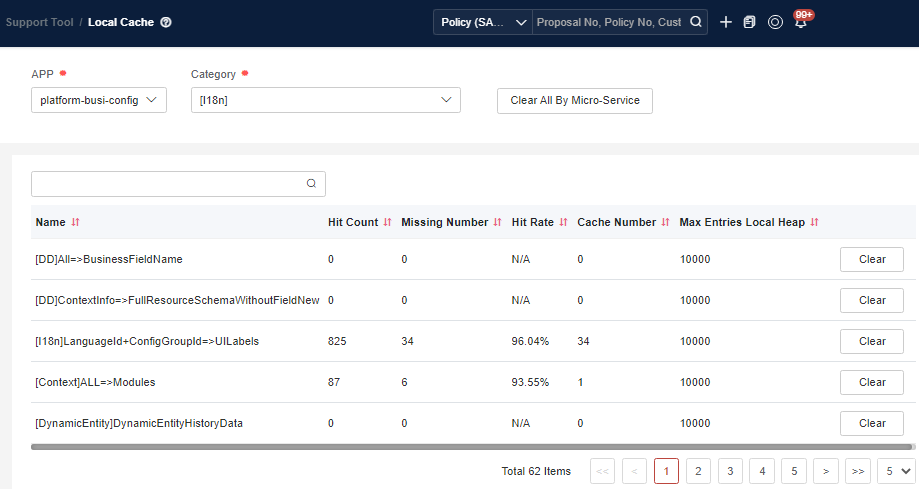Sort by Hit Count column
This screenshot has width=919, height=489.
(386, 222)
